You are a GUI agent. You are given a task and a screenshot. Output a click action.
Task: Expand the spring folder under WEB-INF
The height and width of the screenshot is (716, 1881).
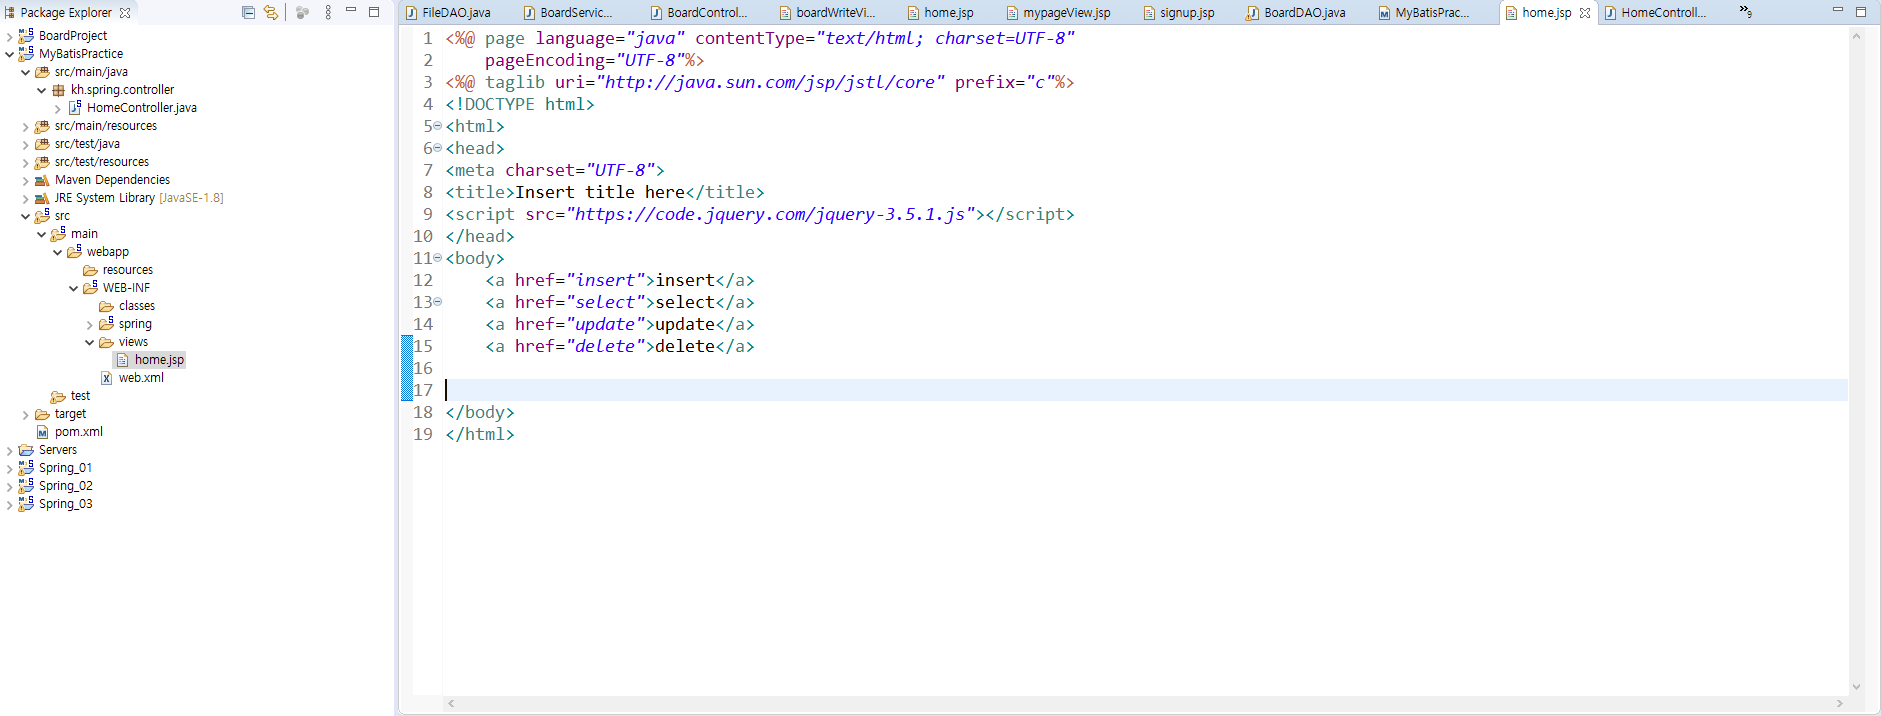click(x=89, y=324)
